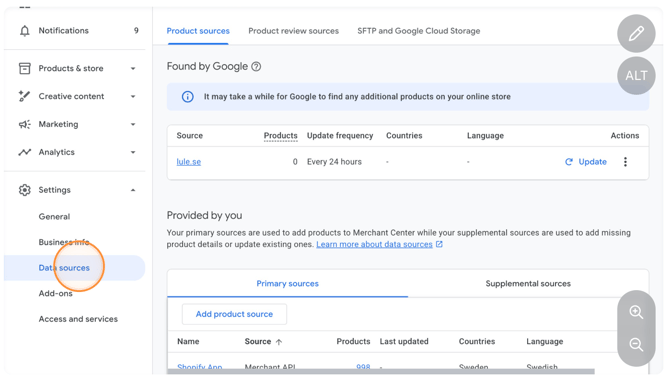Image resolution: width=670 pixels, height=383 pixels.
Task: Expand the Analytics menu arrow
Action: point(133,152)
